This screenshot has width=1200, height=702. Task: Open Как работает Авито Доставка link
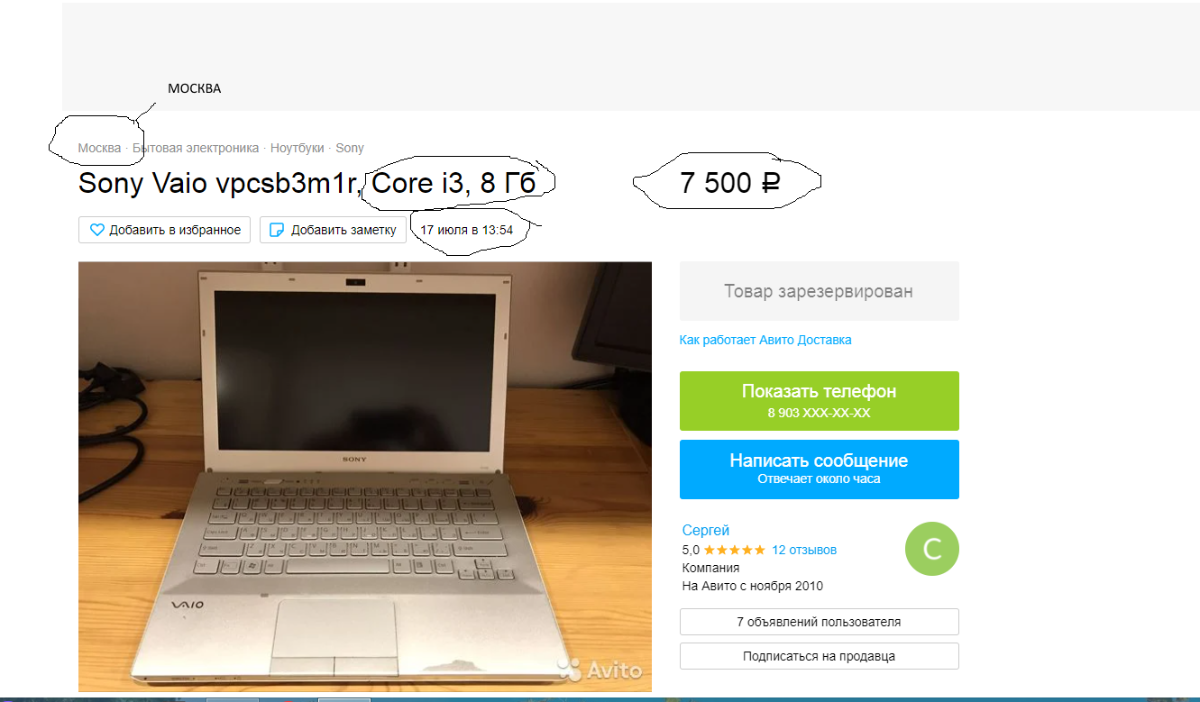tap(765, 340)
